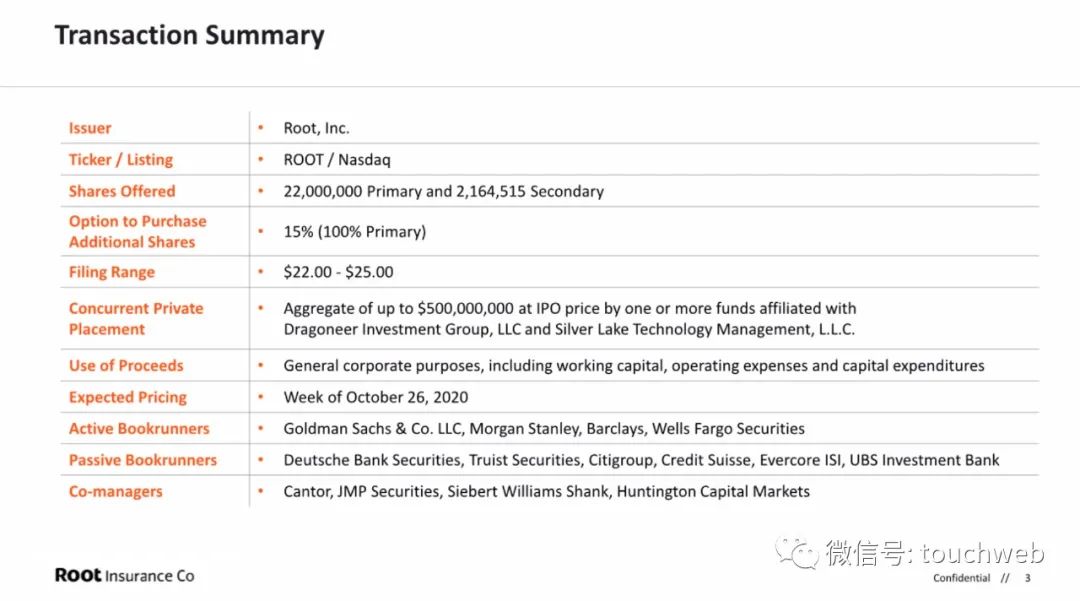The width and height of the screenshot is (1080, 601).
Task: Select the Expected Pricing label
Action: (x=127, y=397)
